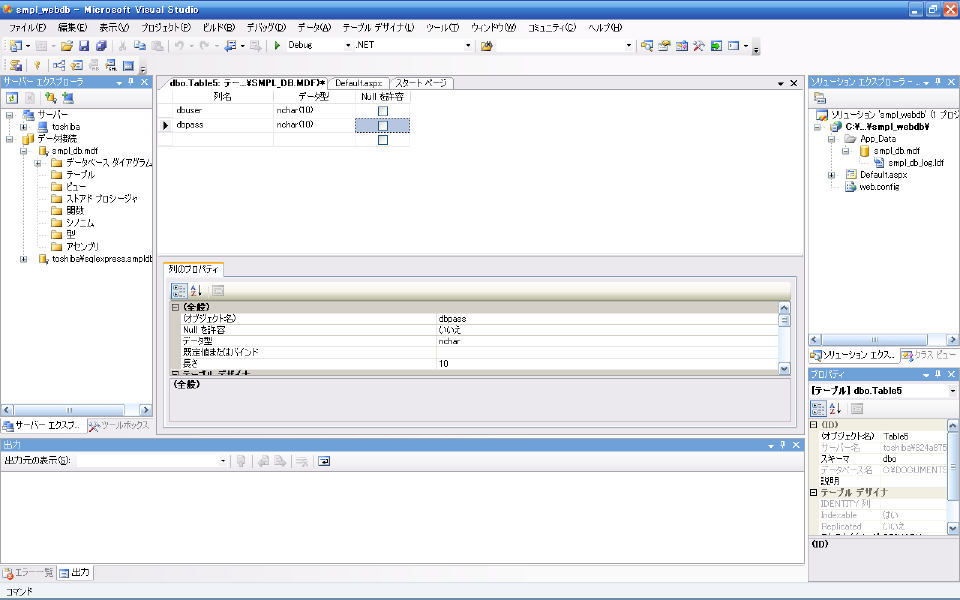Click the Find in Files icon

tap(487, 46)
